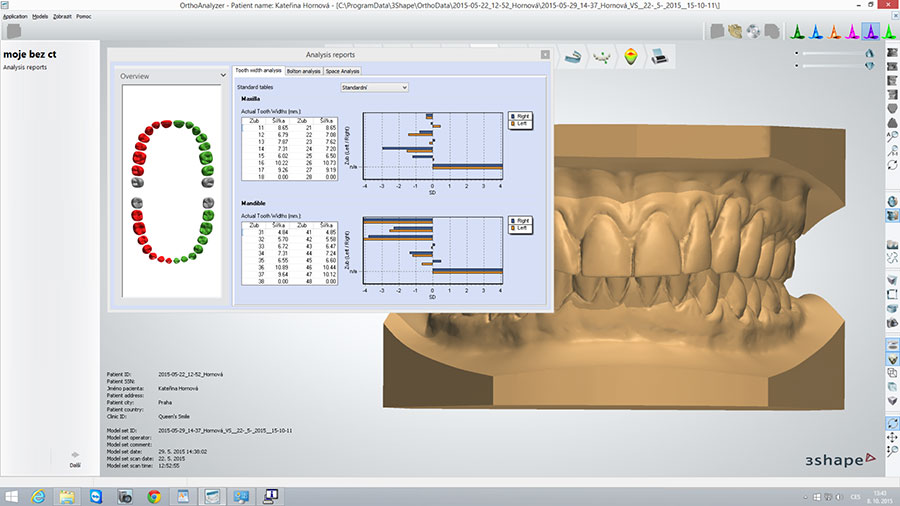
Task: Toggle the lower jaw visibility gem icon
Action: coord(870,66)
